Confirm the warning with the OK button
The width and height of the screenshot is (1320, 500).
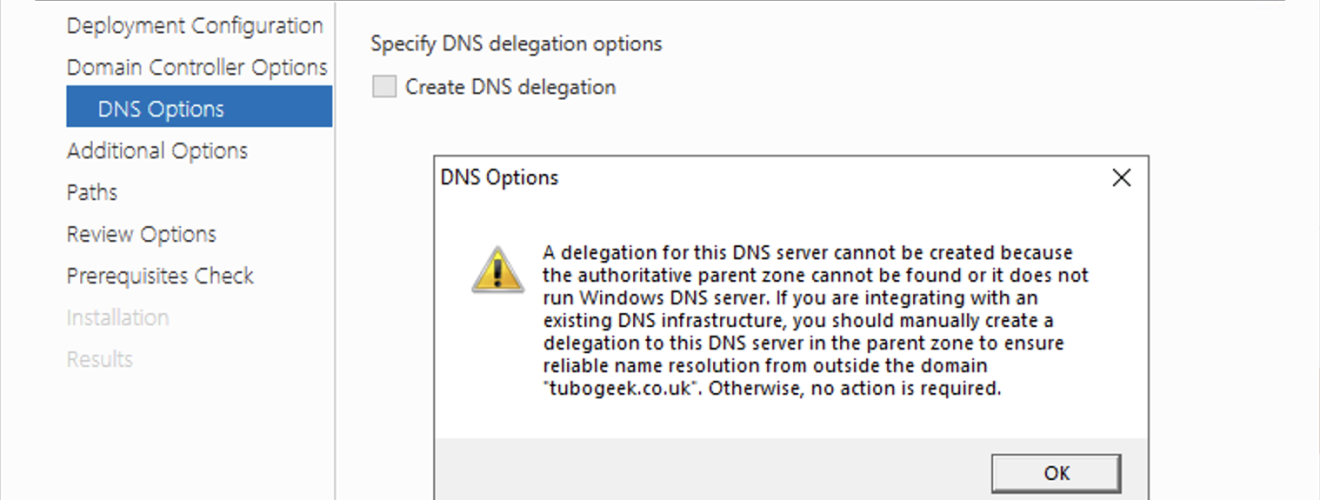1057,473
